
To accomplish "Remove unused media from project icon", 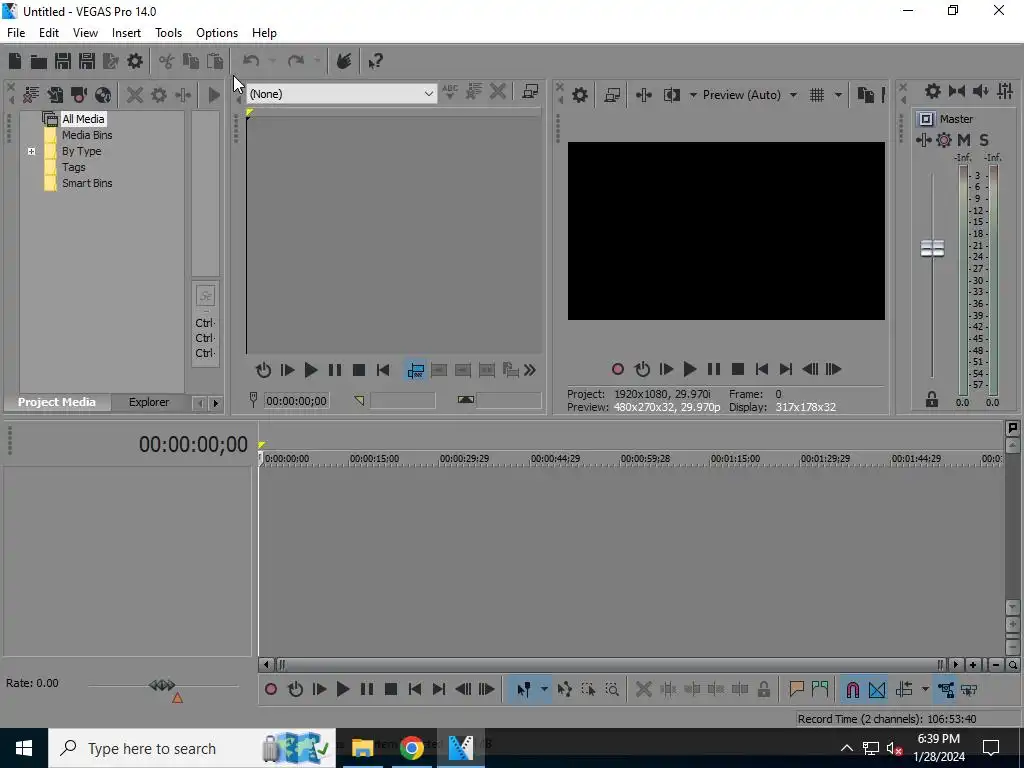I will (31, 95).
